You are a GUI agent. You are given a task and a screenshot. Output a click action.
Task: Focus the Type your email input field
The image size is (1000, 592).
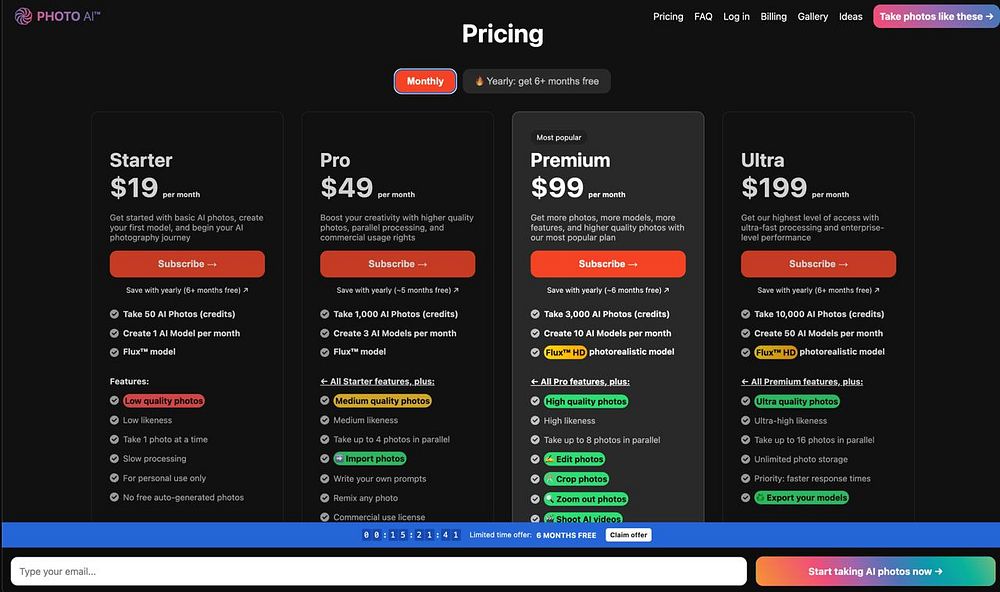pyautogui.click(x=378, y=572)
